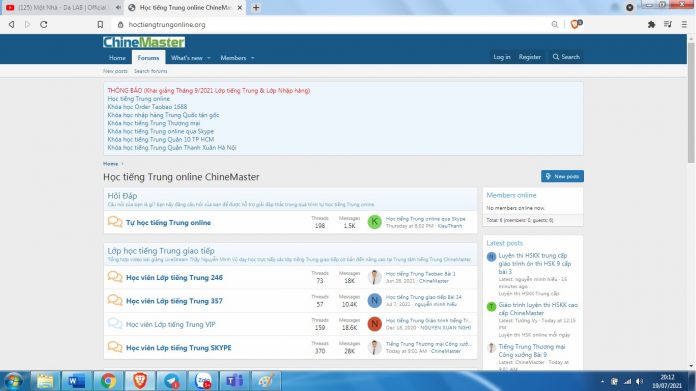Open the Khóa học Order Taobao 1688 link
696x391 pixels.
pos(147,107)
